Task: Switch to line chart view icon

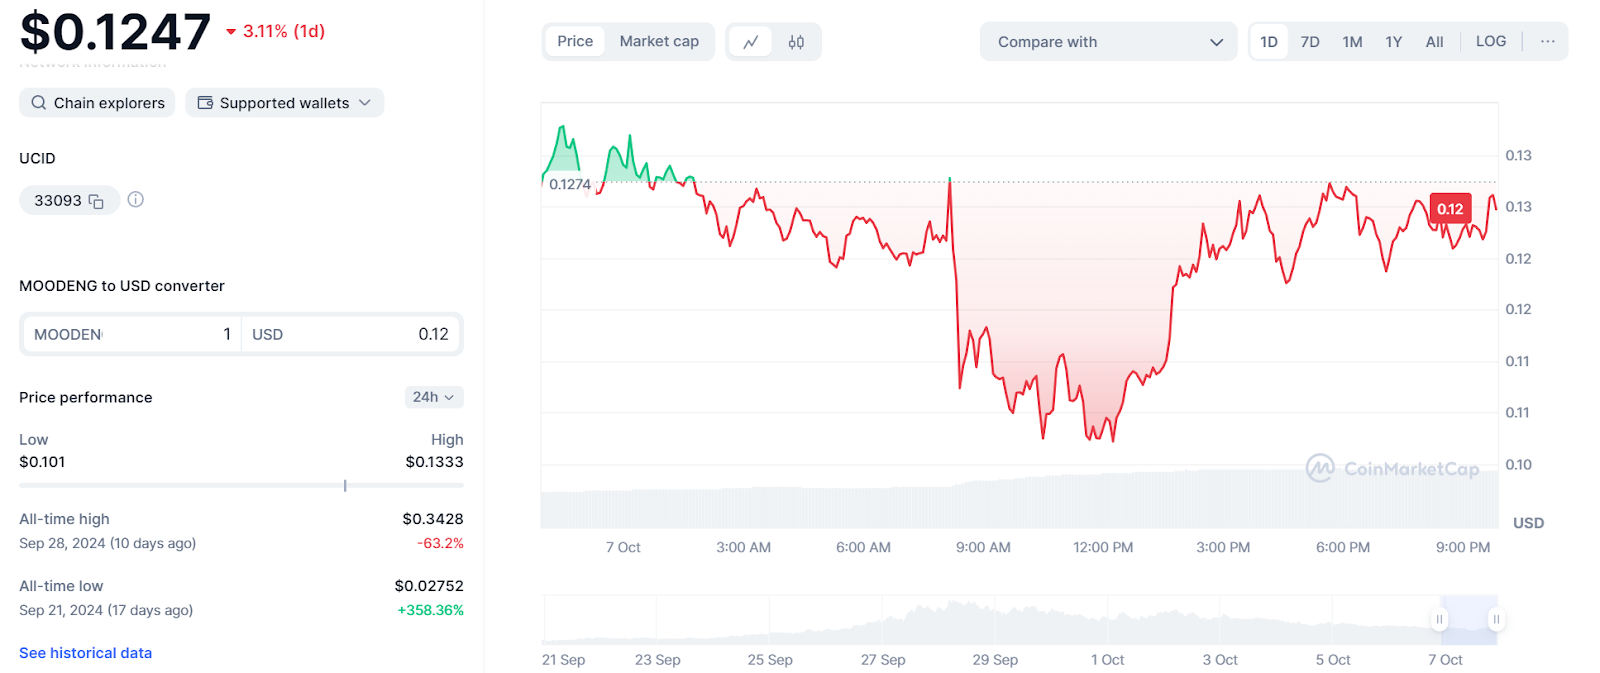Action: click(751, 42)
